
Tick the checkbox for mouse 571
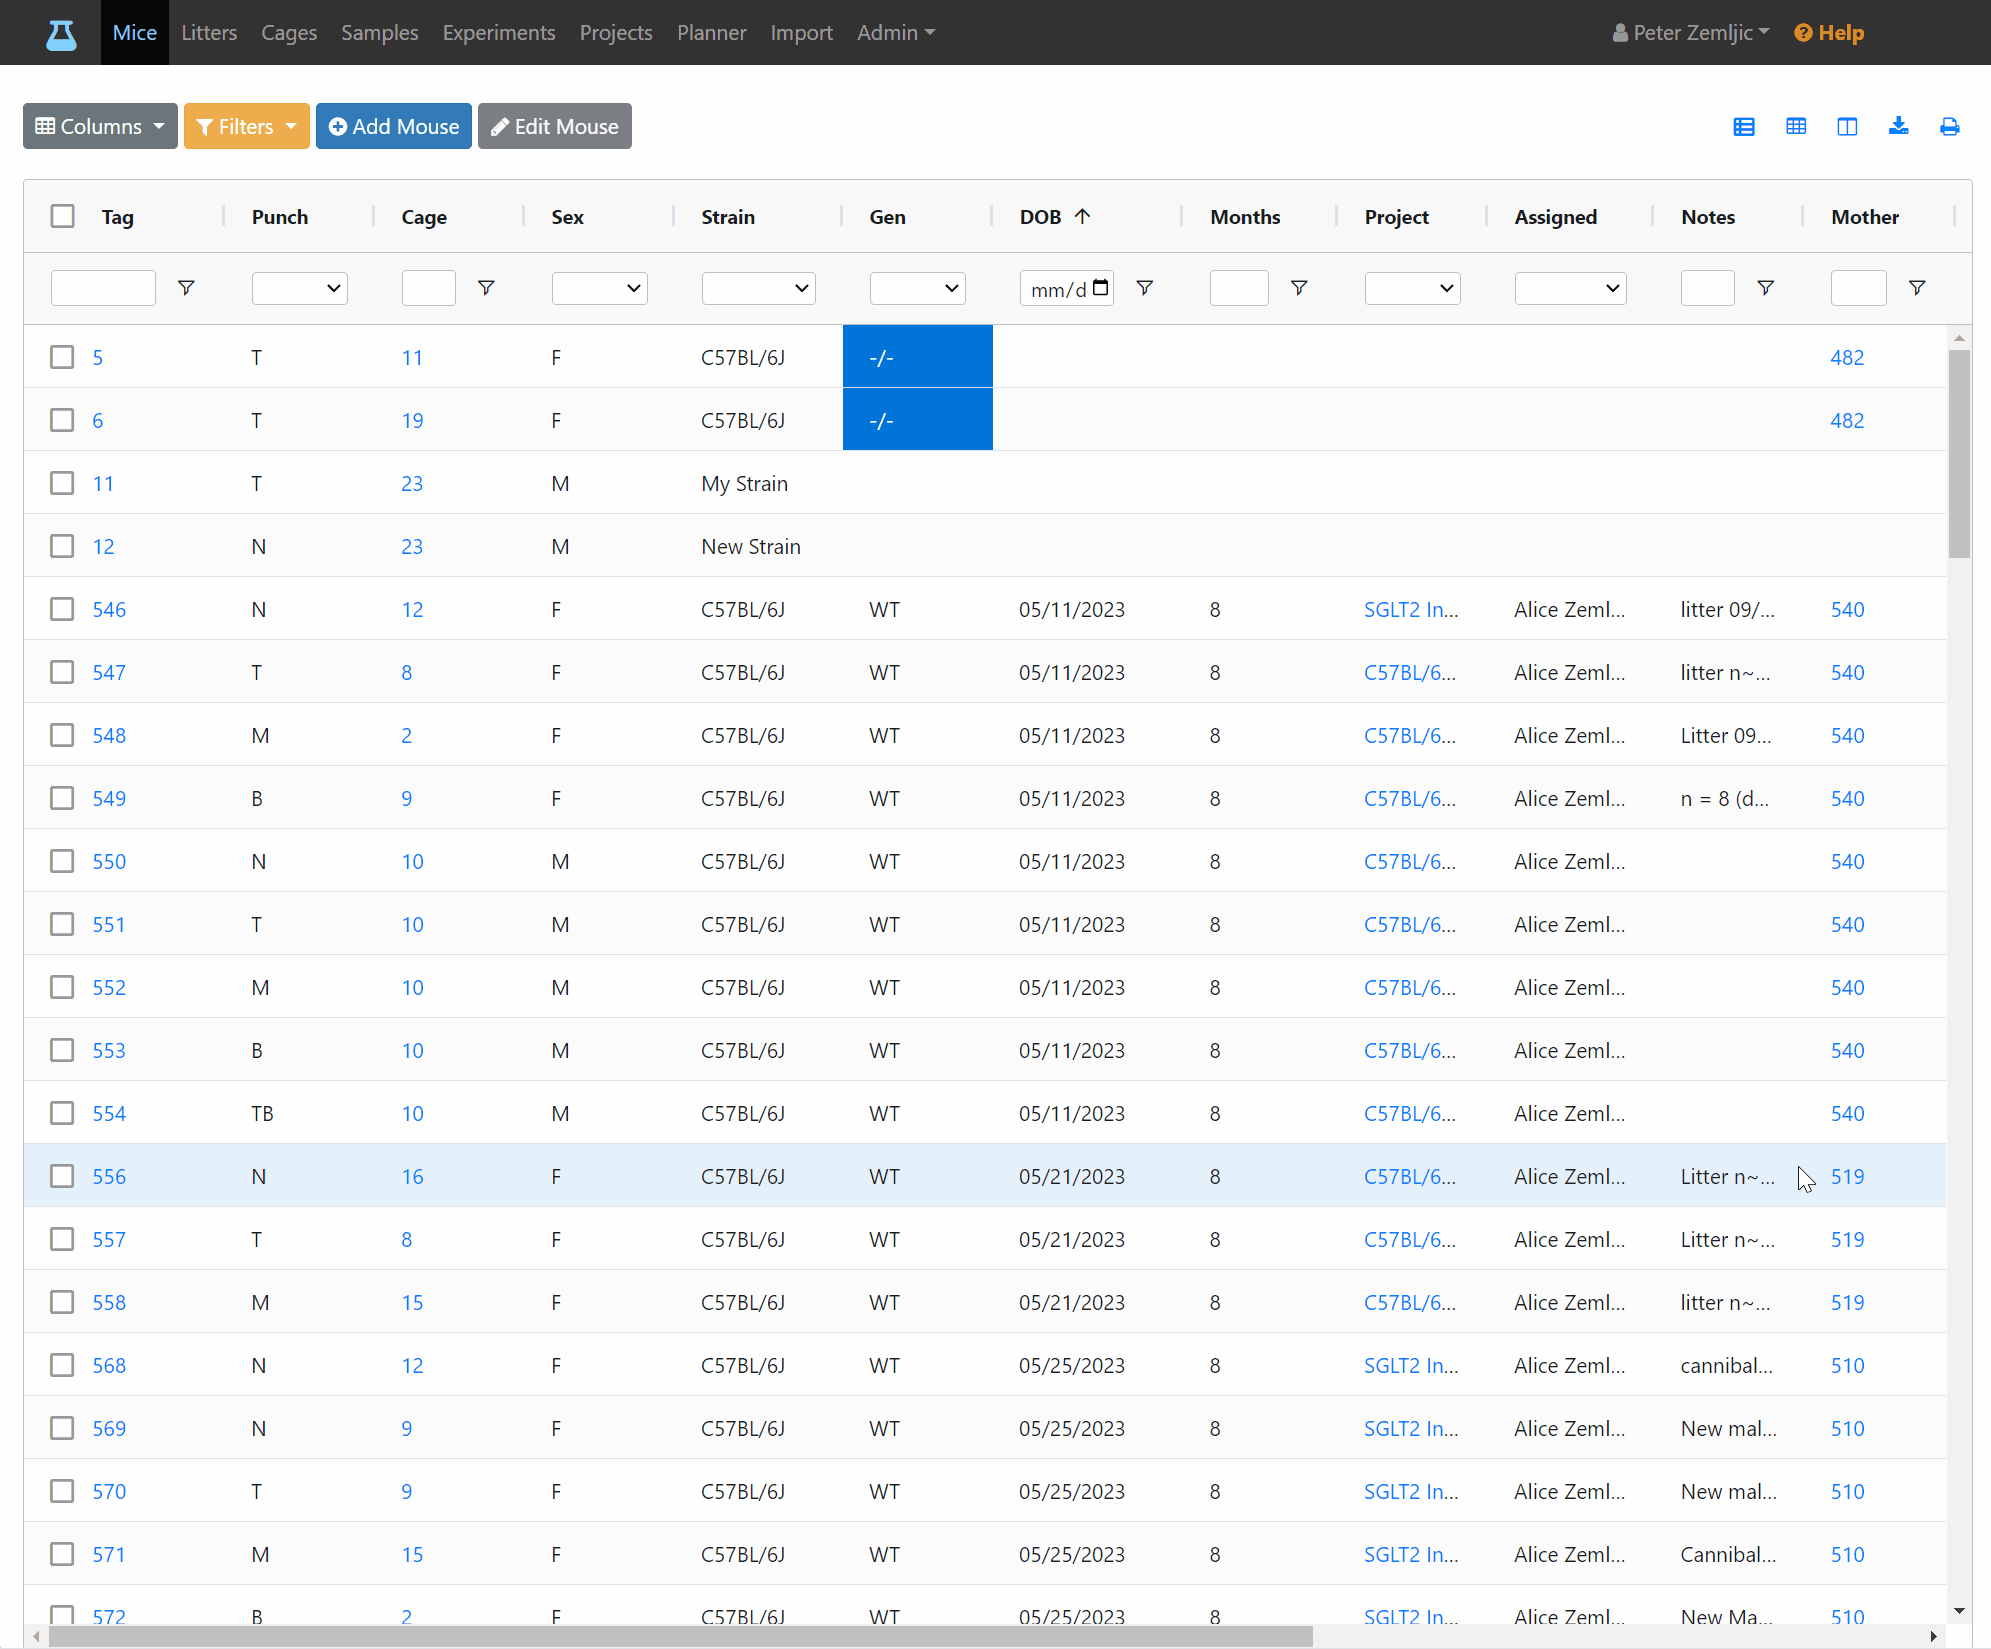coord(63,1554)
